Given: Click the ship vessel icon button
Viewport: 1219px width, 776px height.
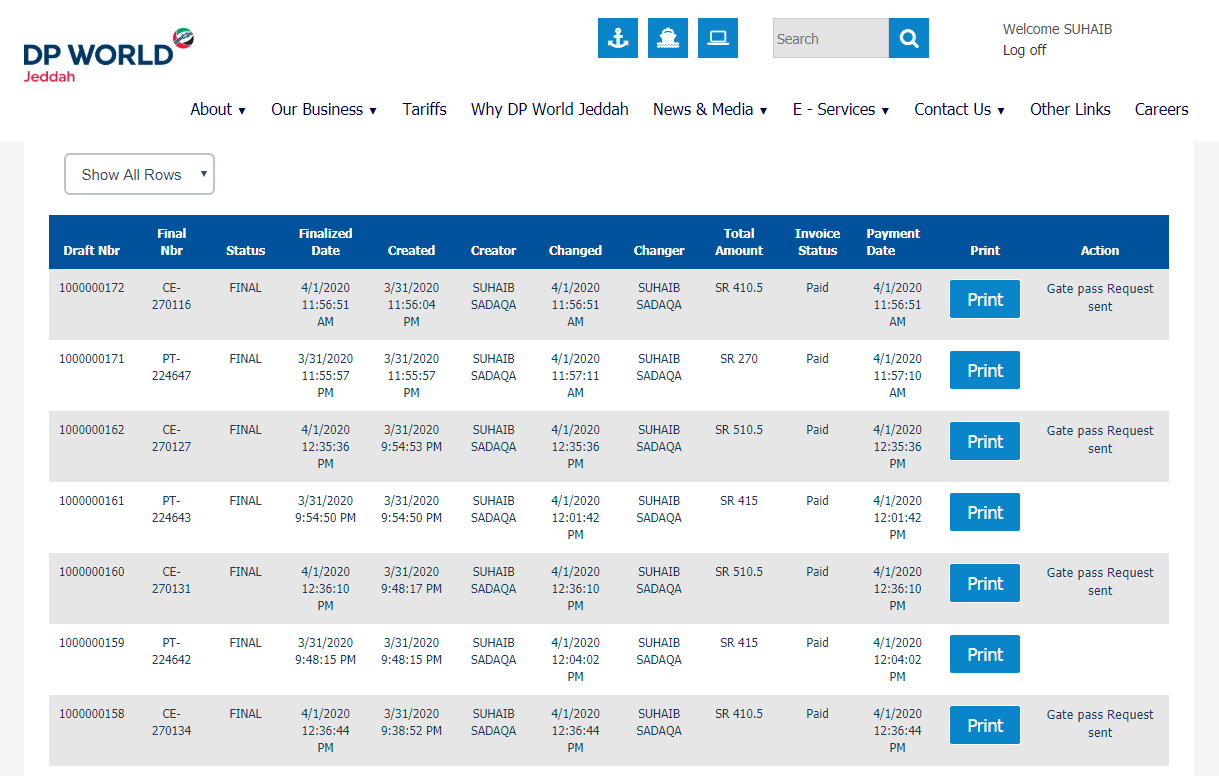Looking at the screenshot, I should pyautogui.click(x=668, y=38).
